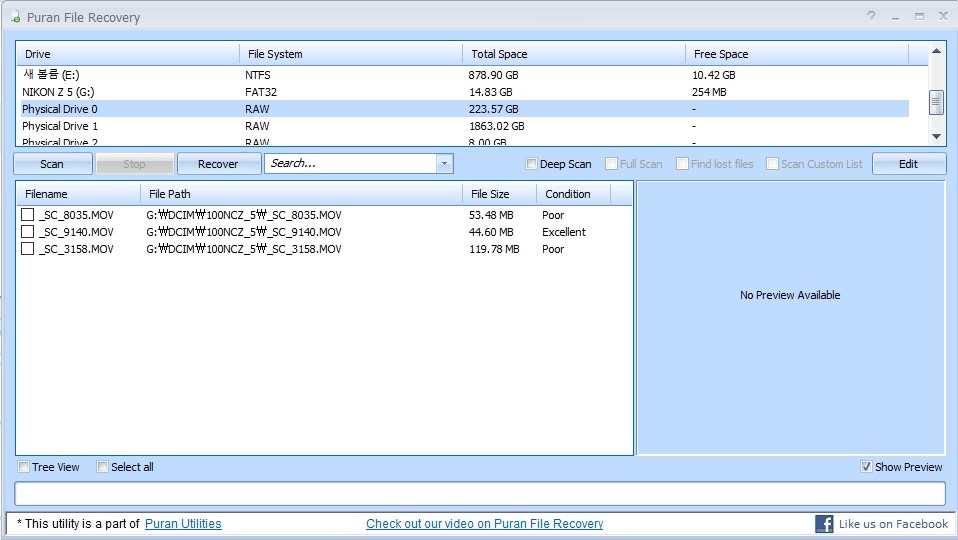Click the 1863.02 GB total space value
This screenshot has height=540, width=958.
click(x=497, y=126)
